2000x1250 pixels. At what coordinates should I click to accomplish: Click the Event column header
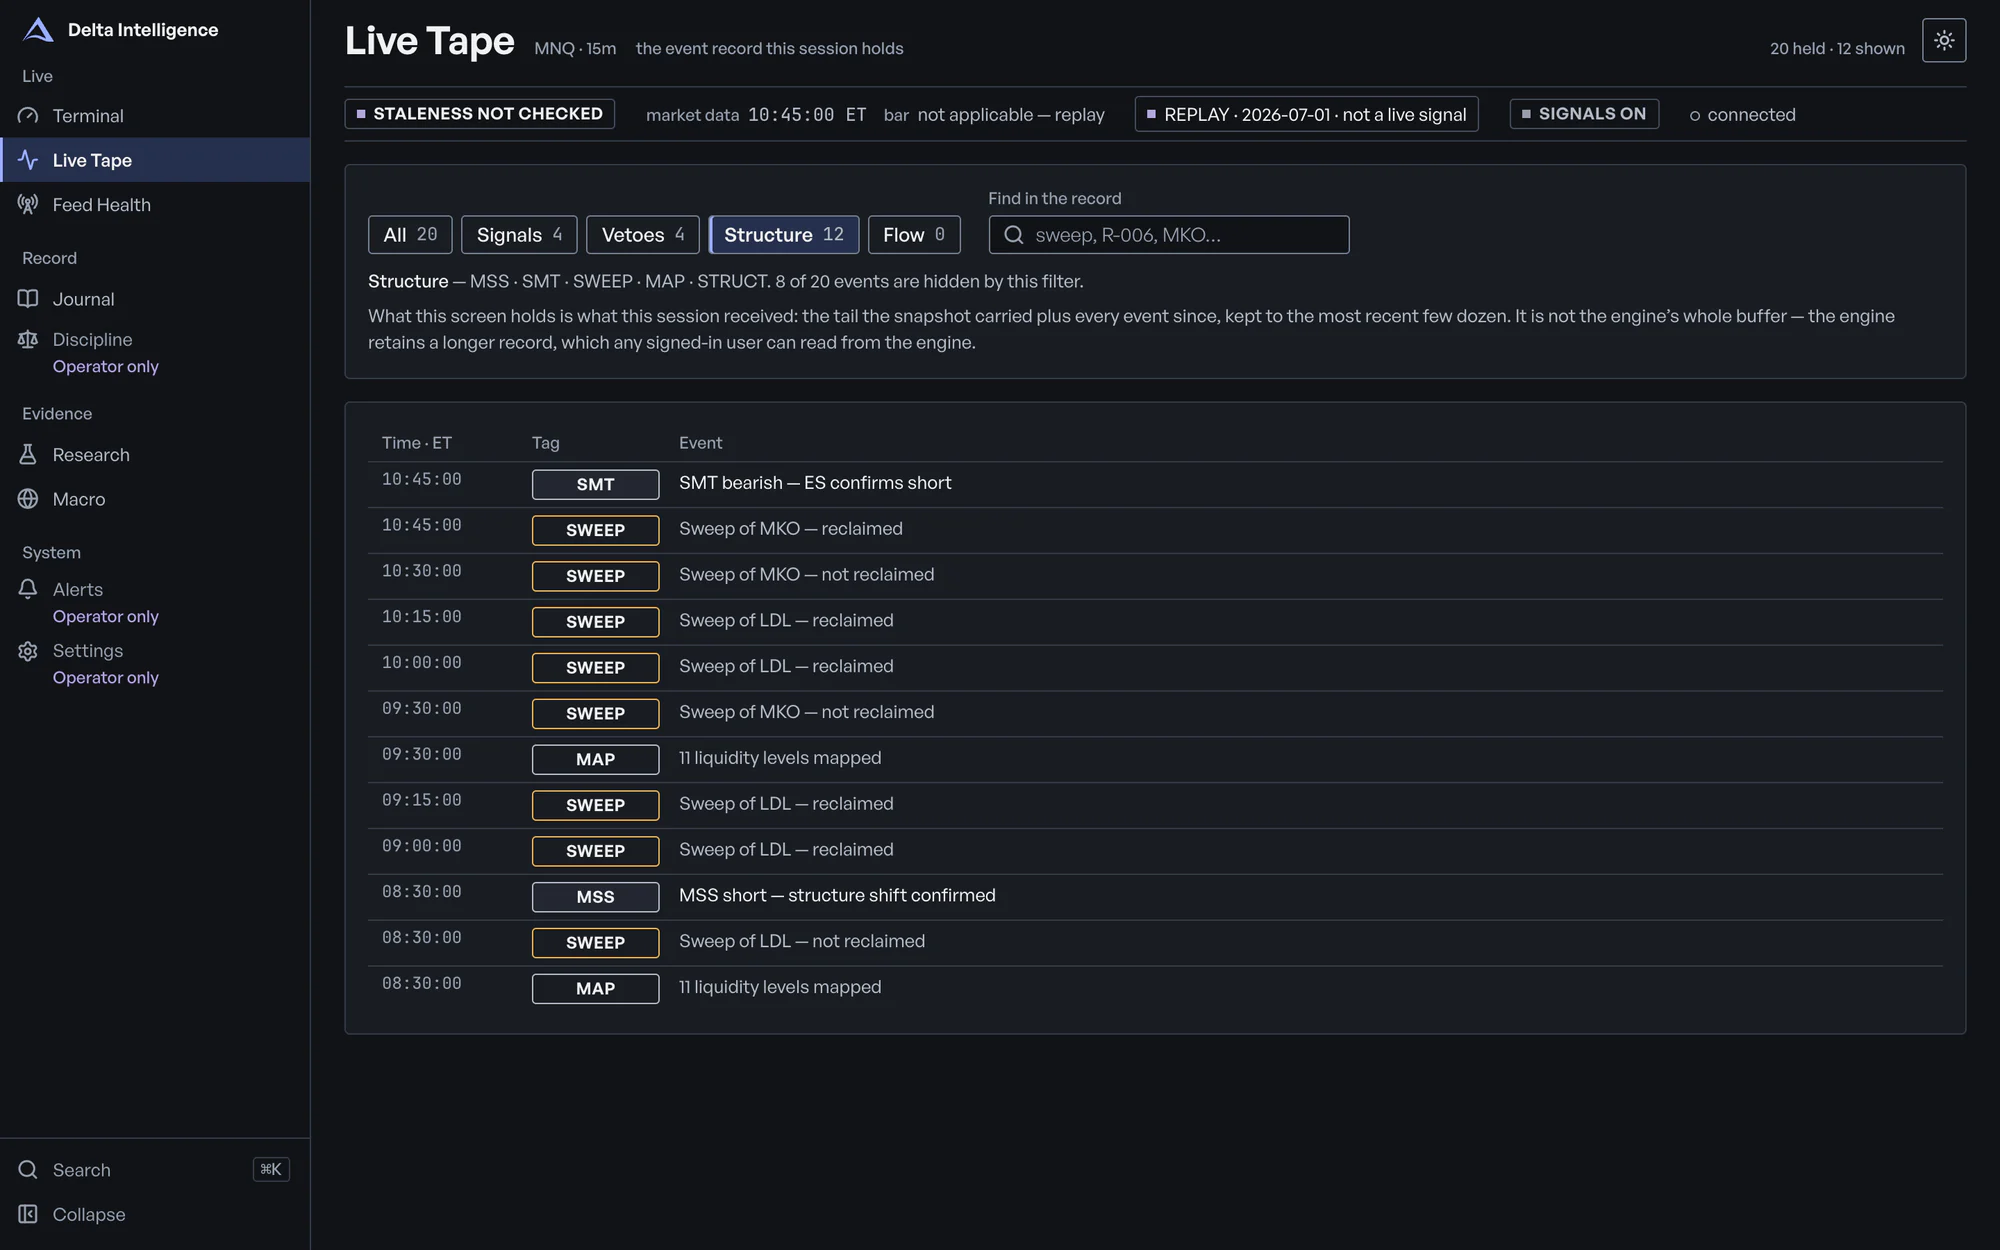[x=700, y=443]
